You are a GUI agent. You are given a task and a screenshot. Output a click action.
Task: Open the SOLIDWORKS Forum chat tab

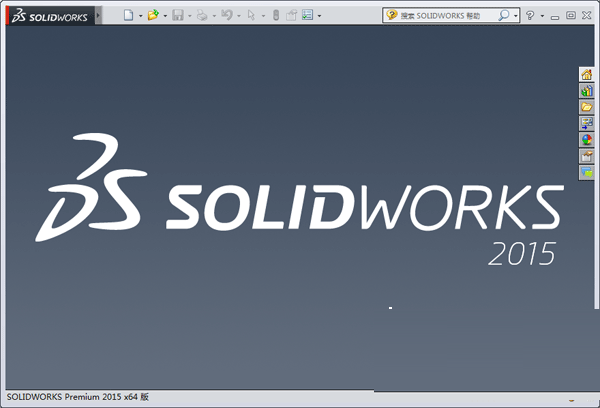pos(587,172)
